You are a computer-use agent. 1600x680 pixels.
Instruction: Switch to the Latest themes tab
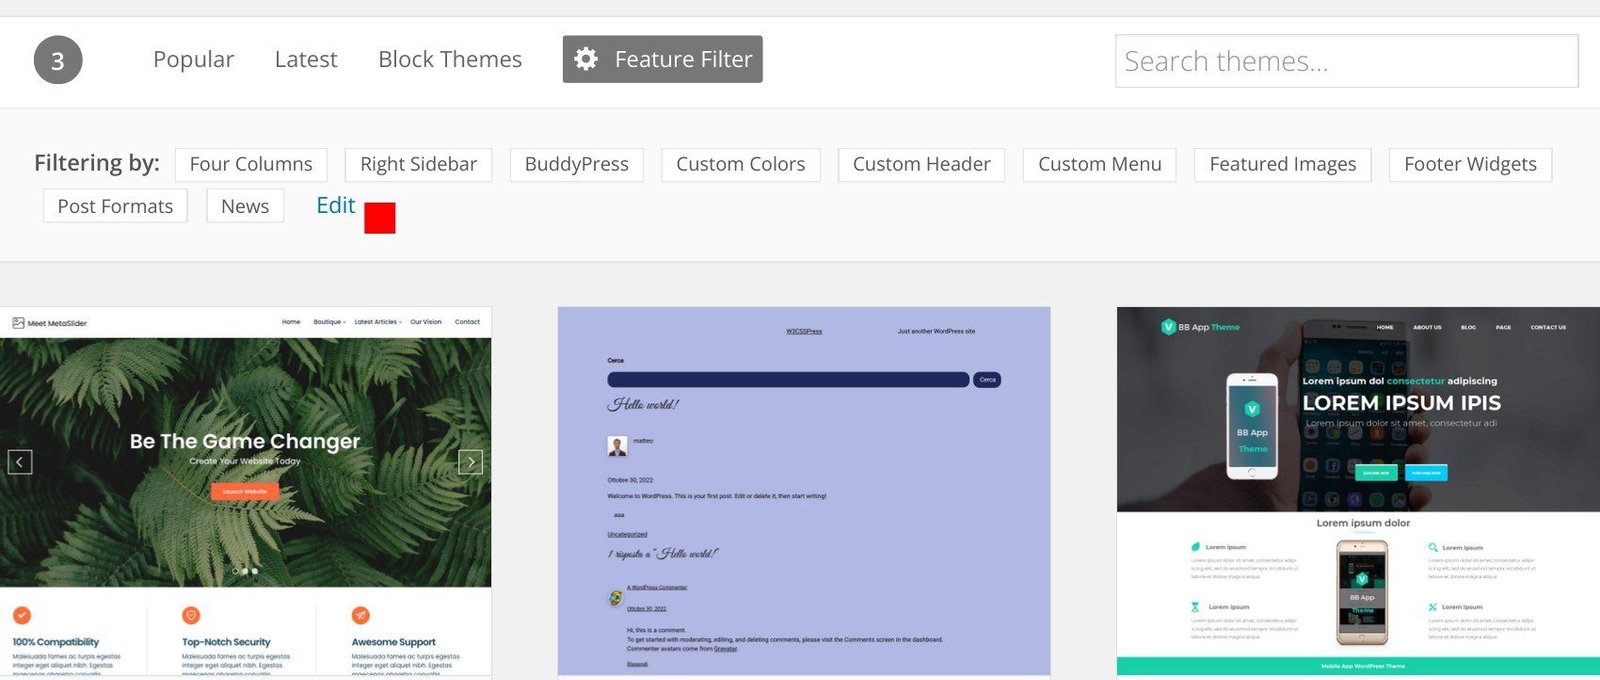[306, 60]
